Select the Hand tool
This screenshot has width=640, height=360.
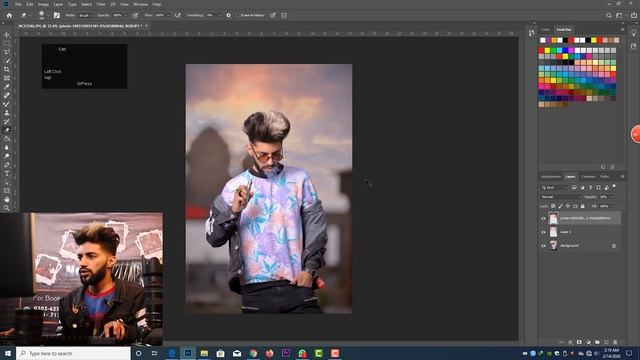[x=7, y=200]
